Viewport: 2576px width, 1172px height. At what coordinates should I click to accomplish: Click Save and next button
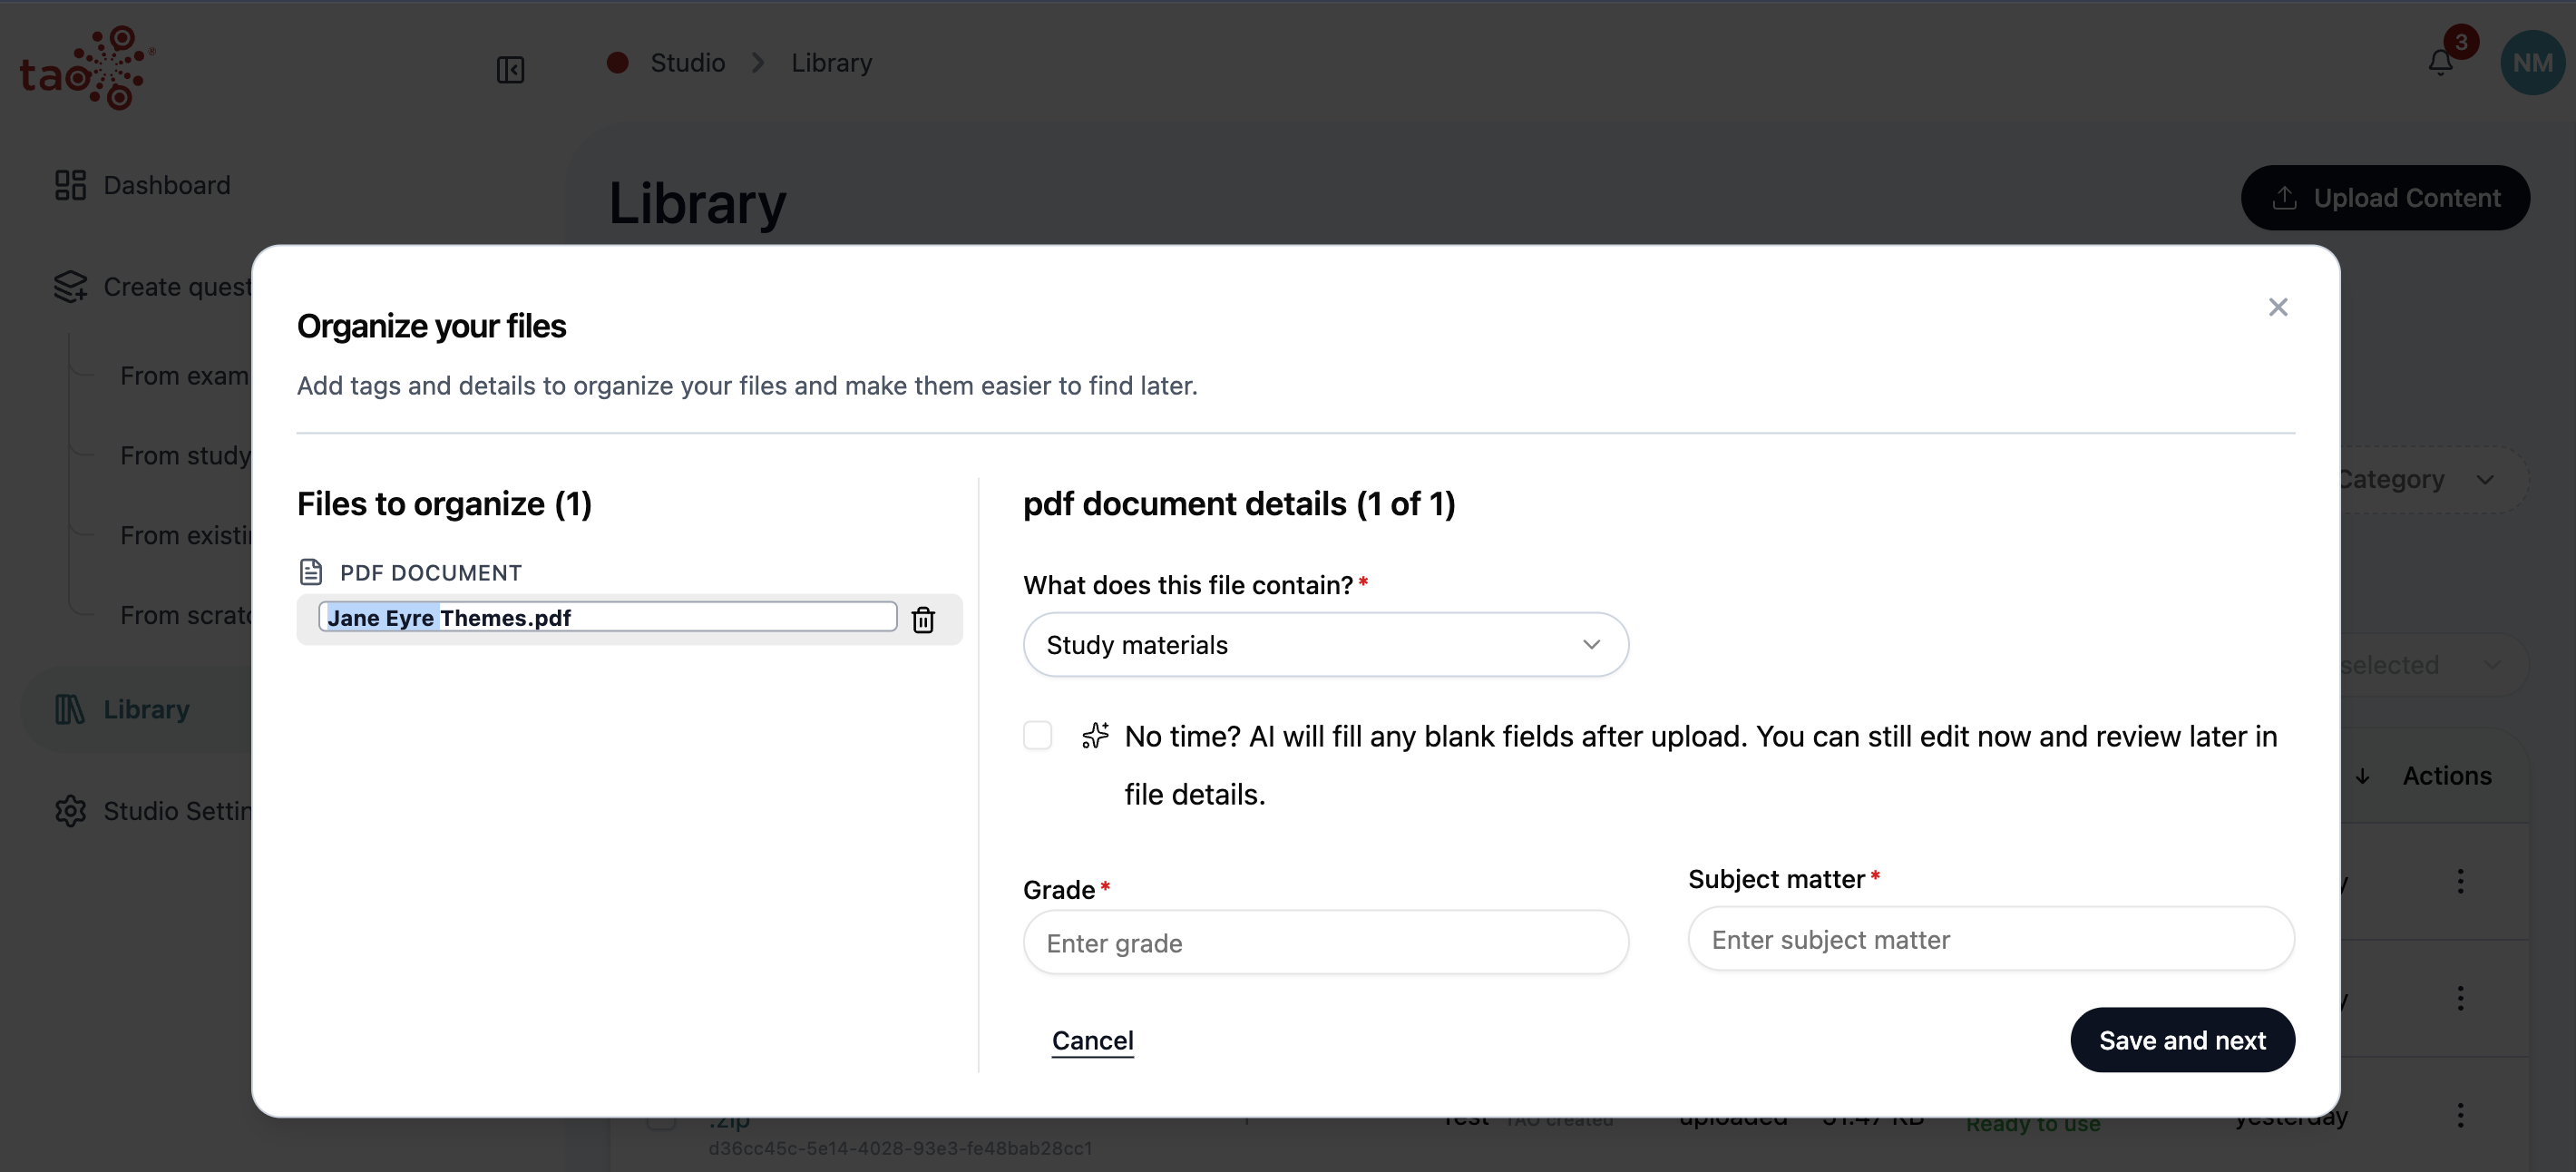(x=2181, y=1040)
